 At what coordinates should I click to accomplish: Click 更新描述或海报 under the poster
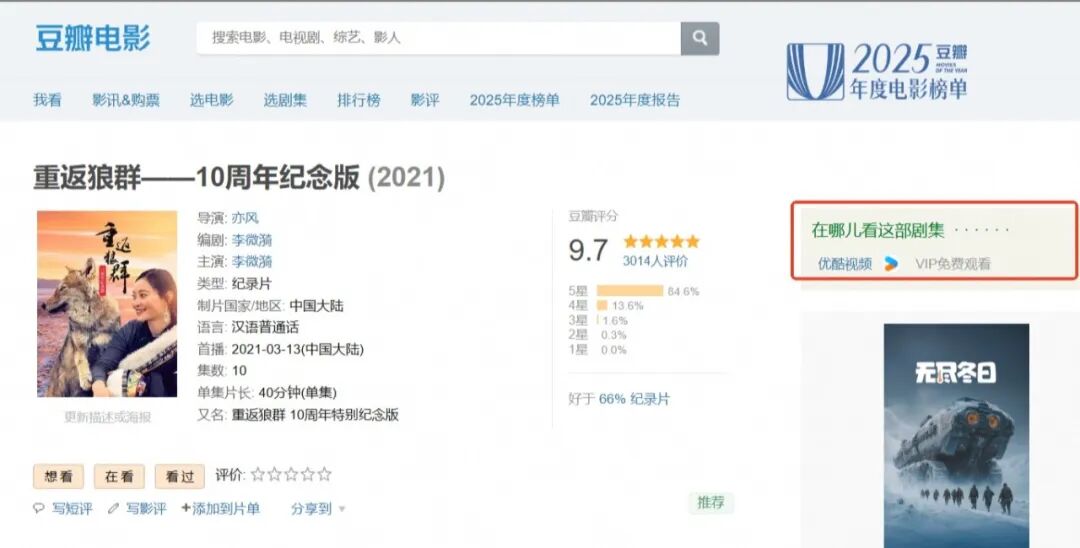pos(107,417)
